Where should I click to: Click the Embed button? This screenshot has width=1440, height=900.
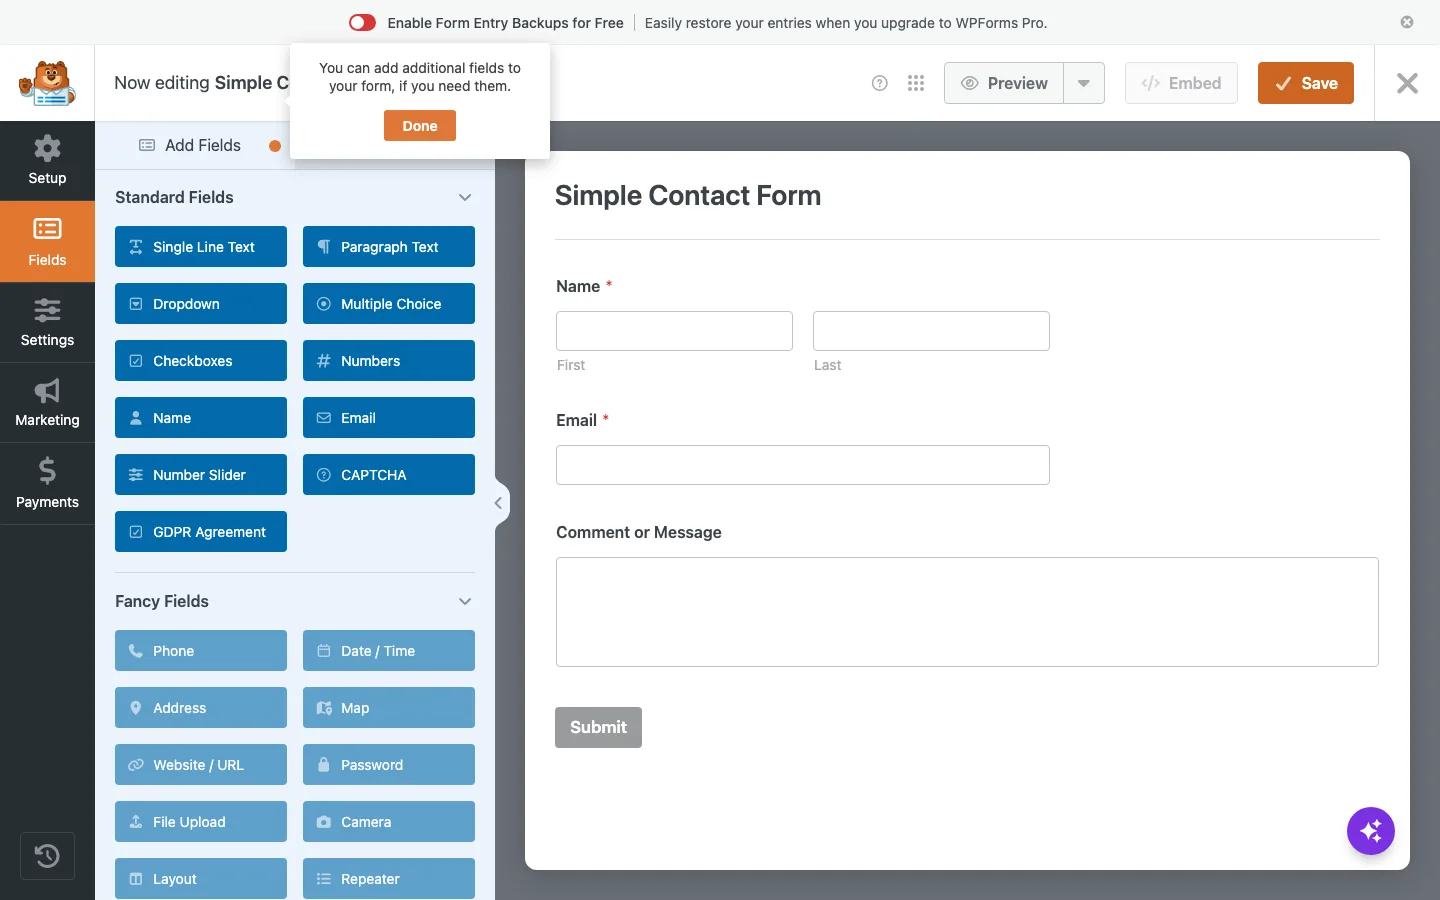[1181, 83]
